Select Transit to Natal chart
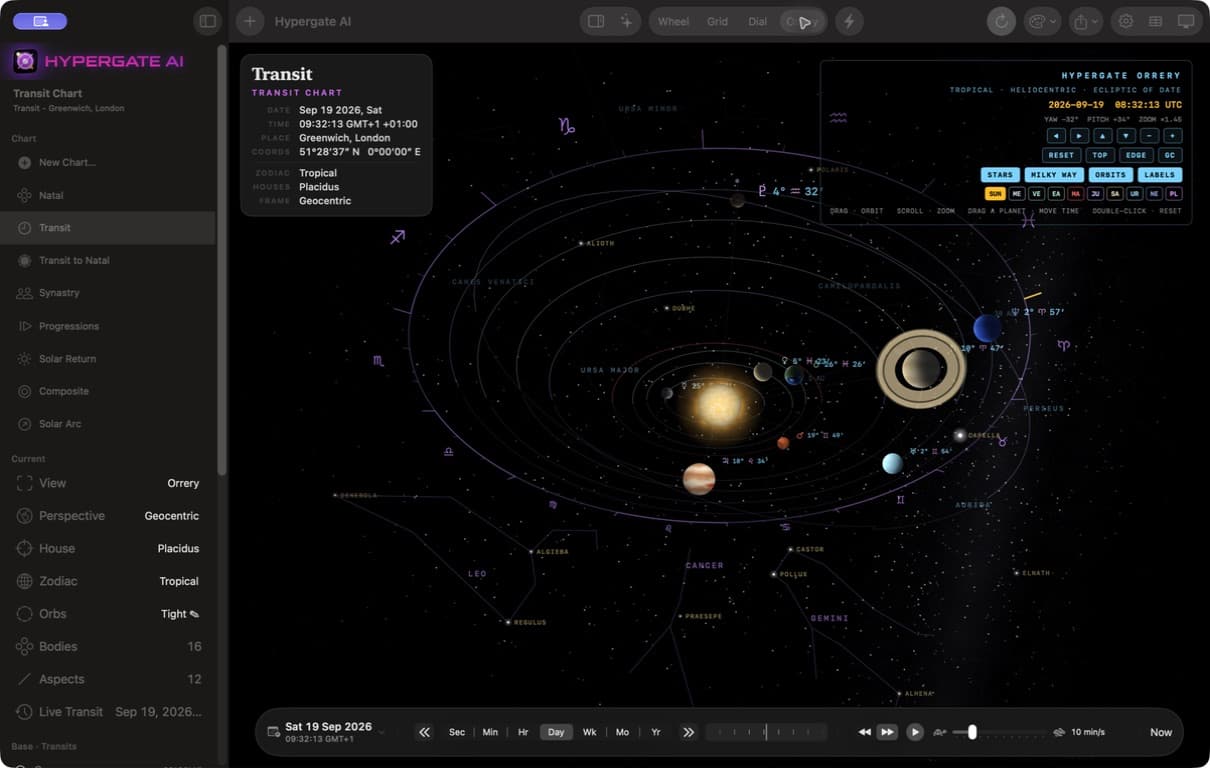 click(108, 260)
